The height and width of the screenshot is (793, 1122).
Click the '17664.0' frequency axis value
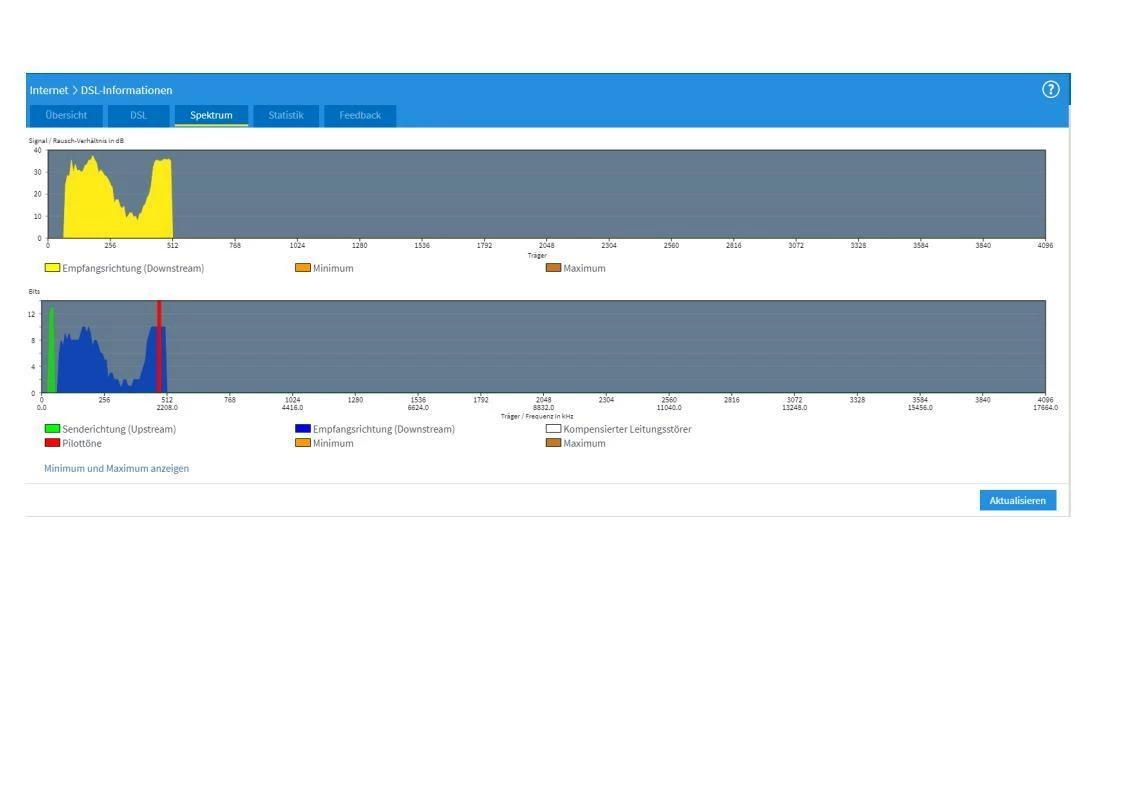[1045, 408]
